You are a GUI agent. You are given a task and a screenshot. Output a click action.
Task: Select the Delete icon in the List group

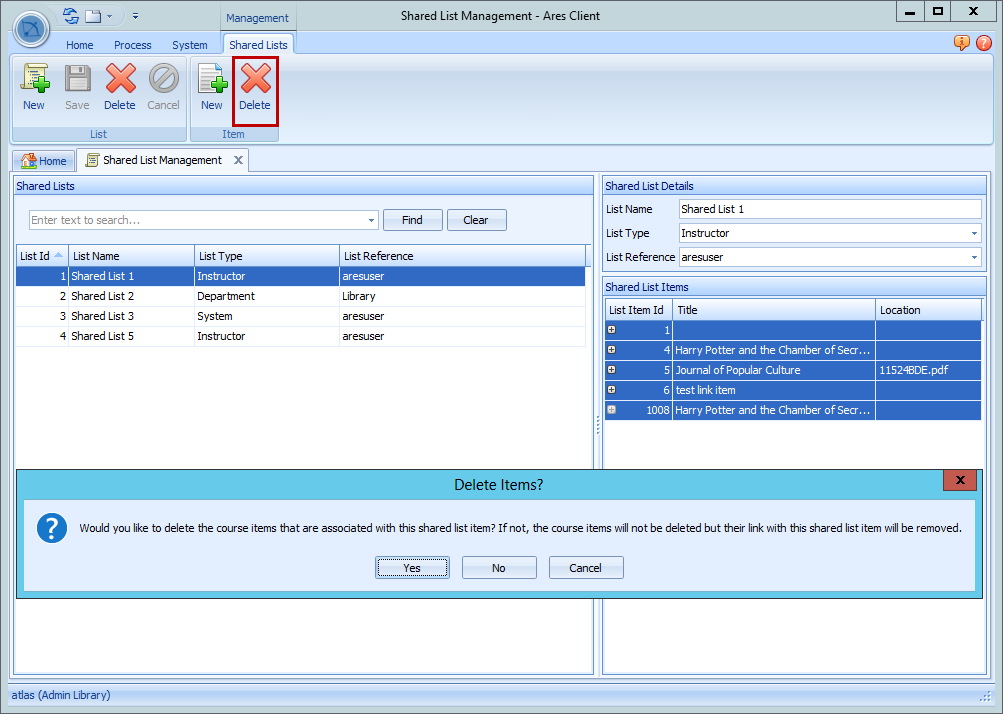(x=120, y=89)
